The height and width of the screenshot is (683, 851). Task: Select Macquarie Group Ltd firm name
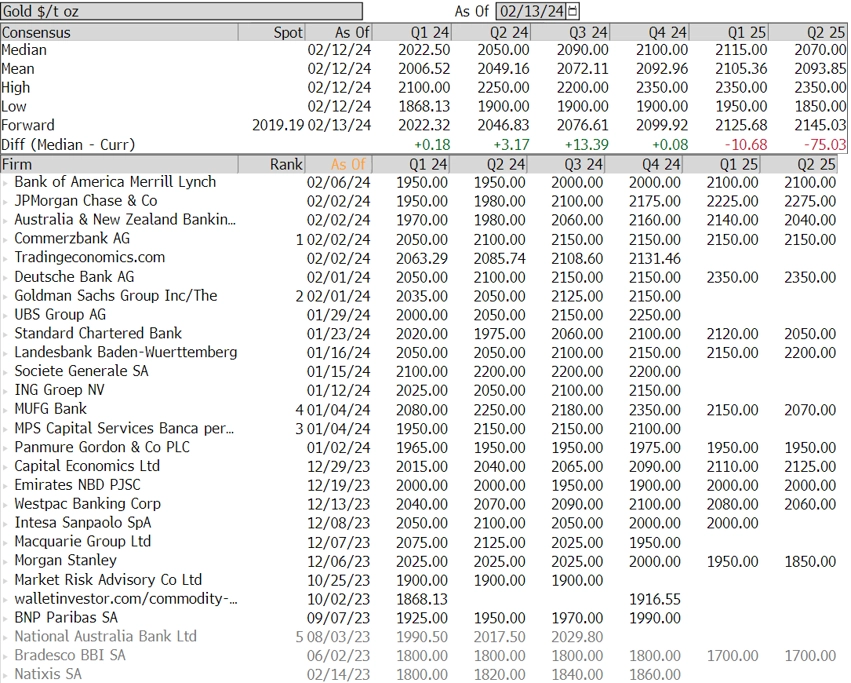pos(82,541)
